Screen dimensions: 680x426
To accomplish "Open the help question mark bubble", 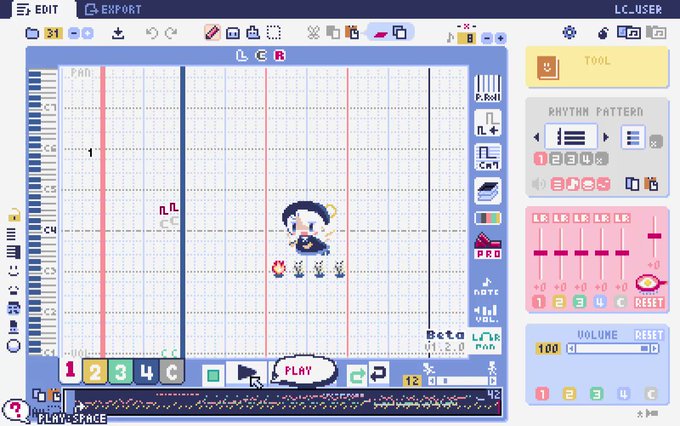I will point(16,410).
